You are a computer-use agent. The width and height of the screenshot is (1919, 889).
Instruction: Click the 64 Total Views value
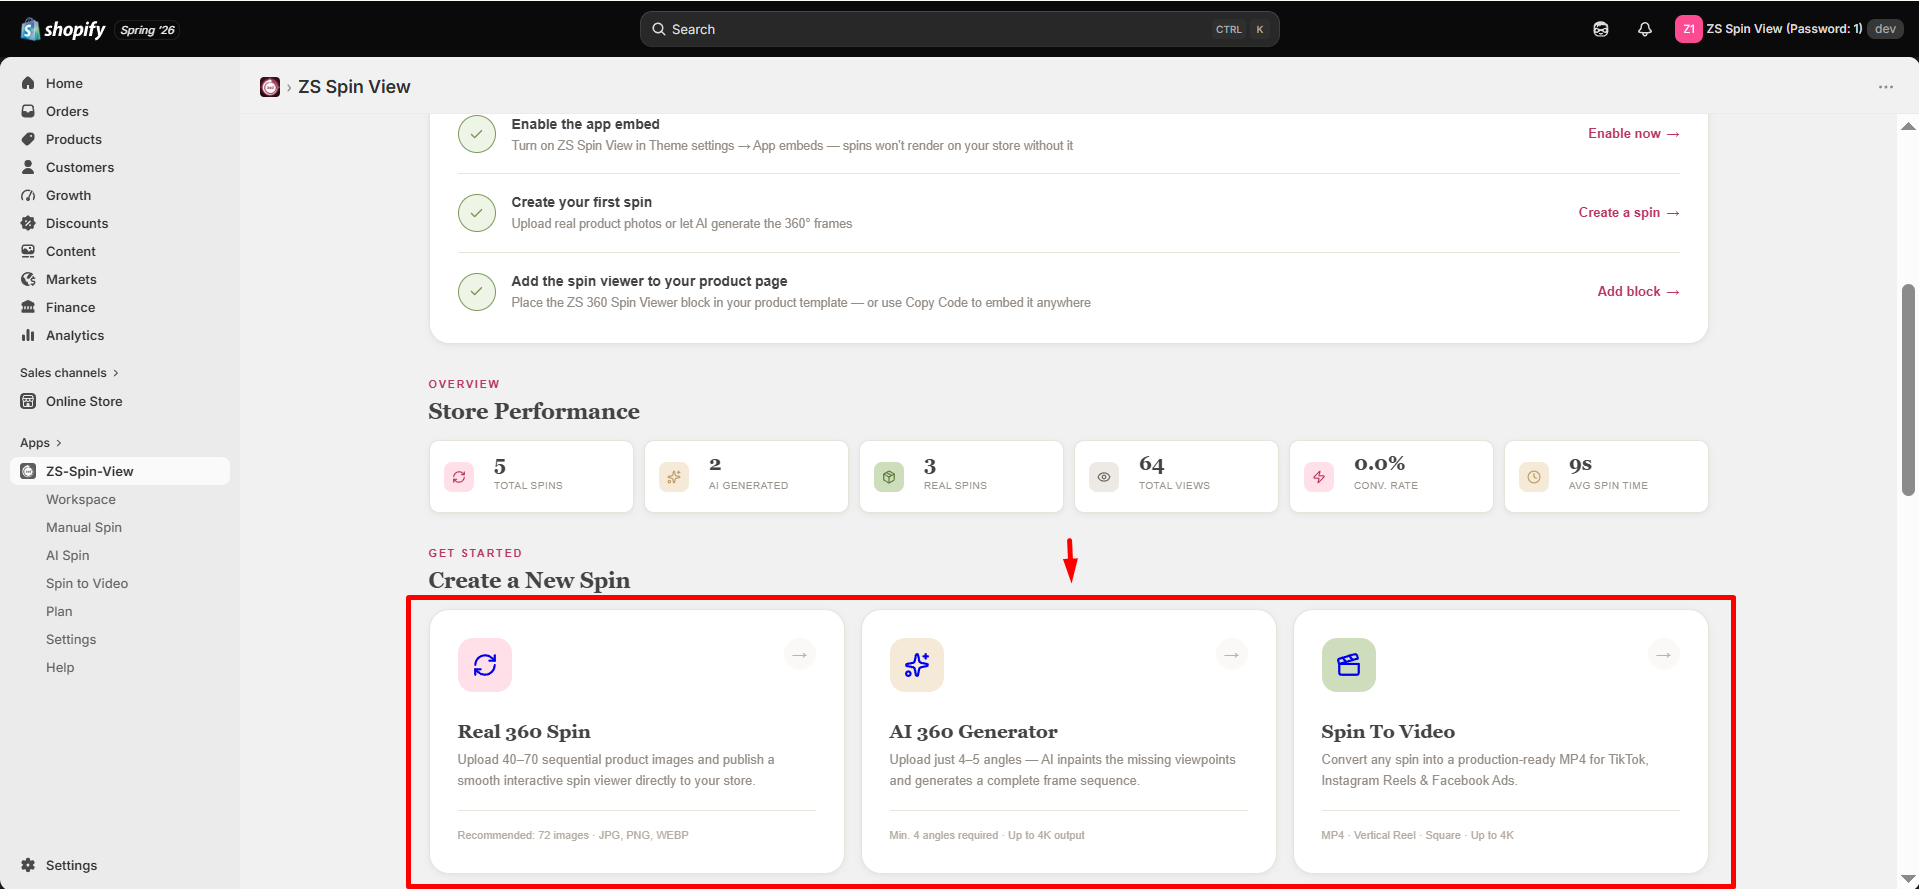pos(1152,464)
